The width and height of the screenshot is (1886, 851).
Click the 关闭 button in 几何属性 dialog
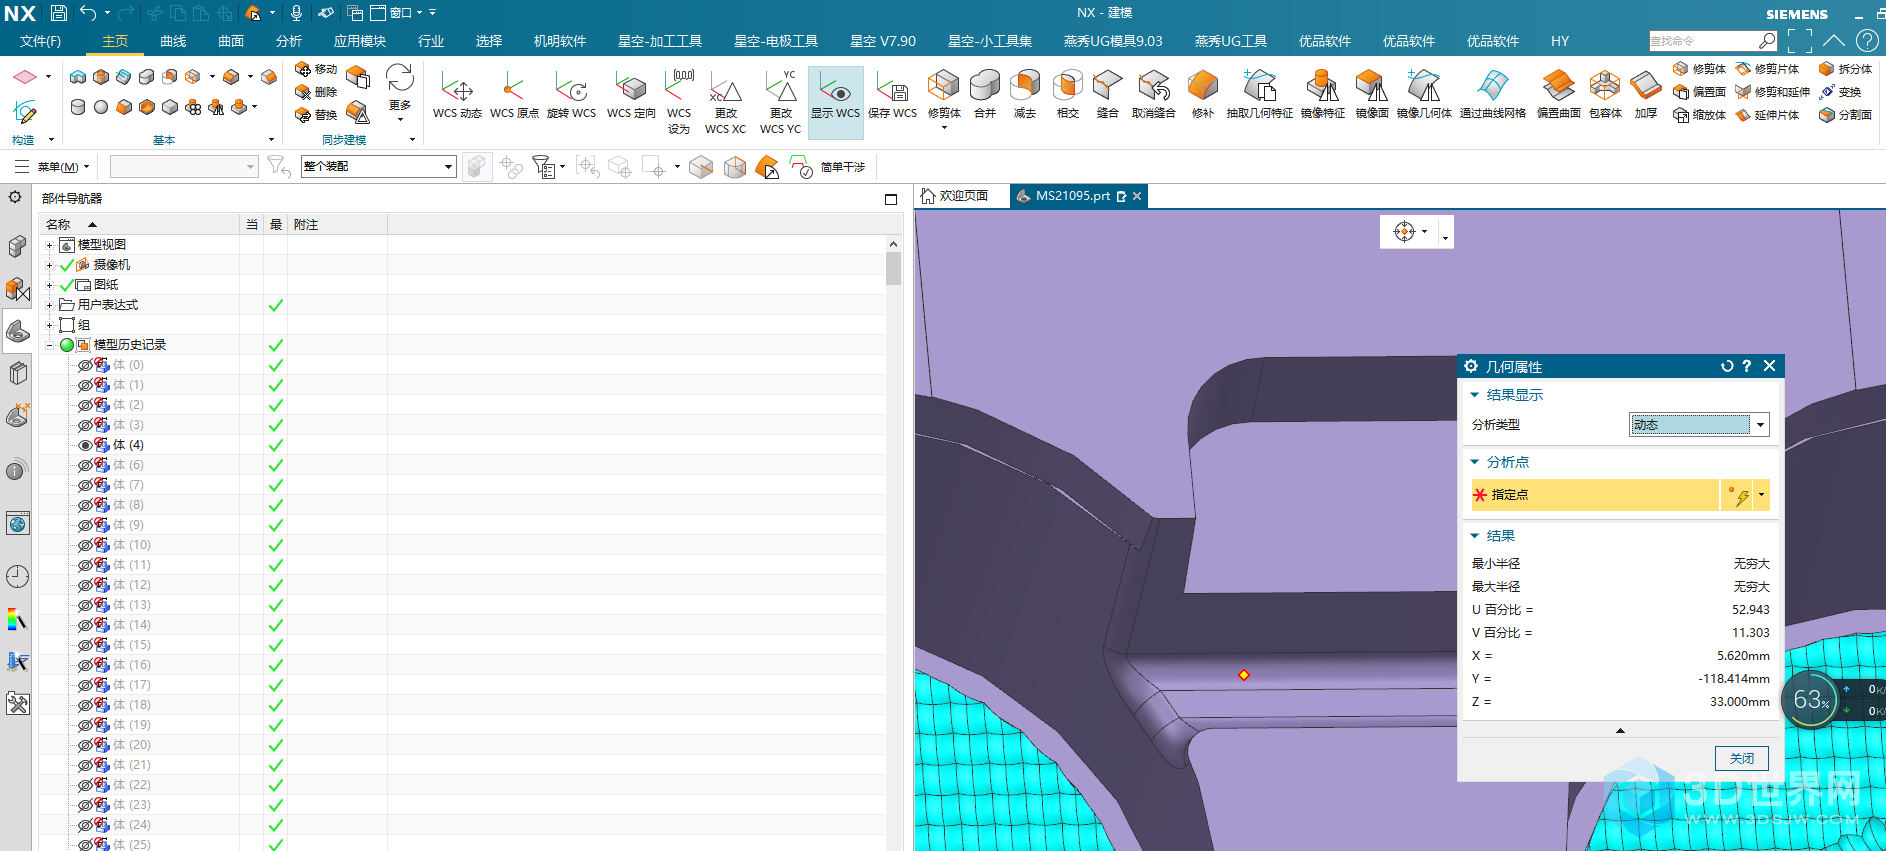coord(1742,758)
